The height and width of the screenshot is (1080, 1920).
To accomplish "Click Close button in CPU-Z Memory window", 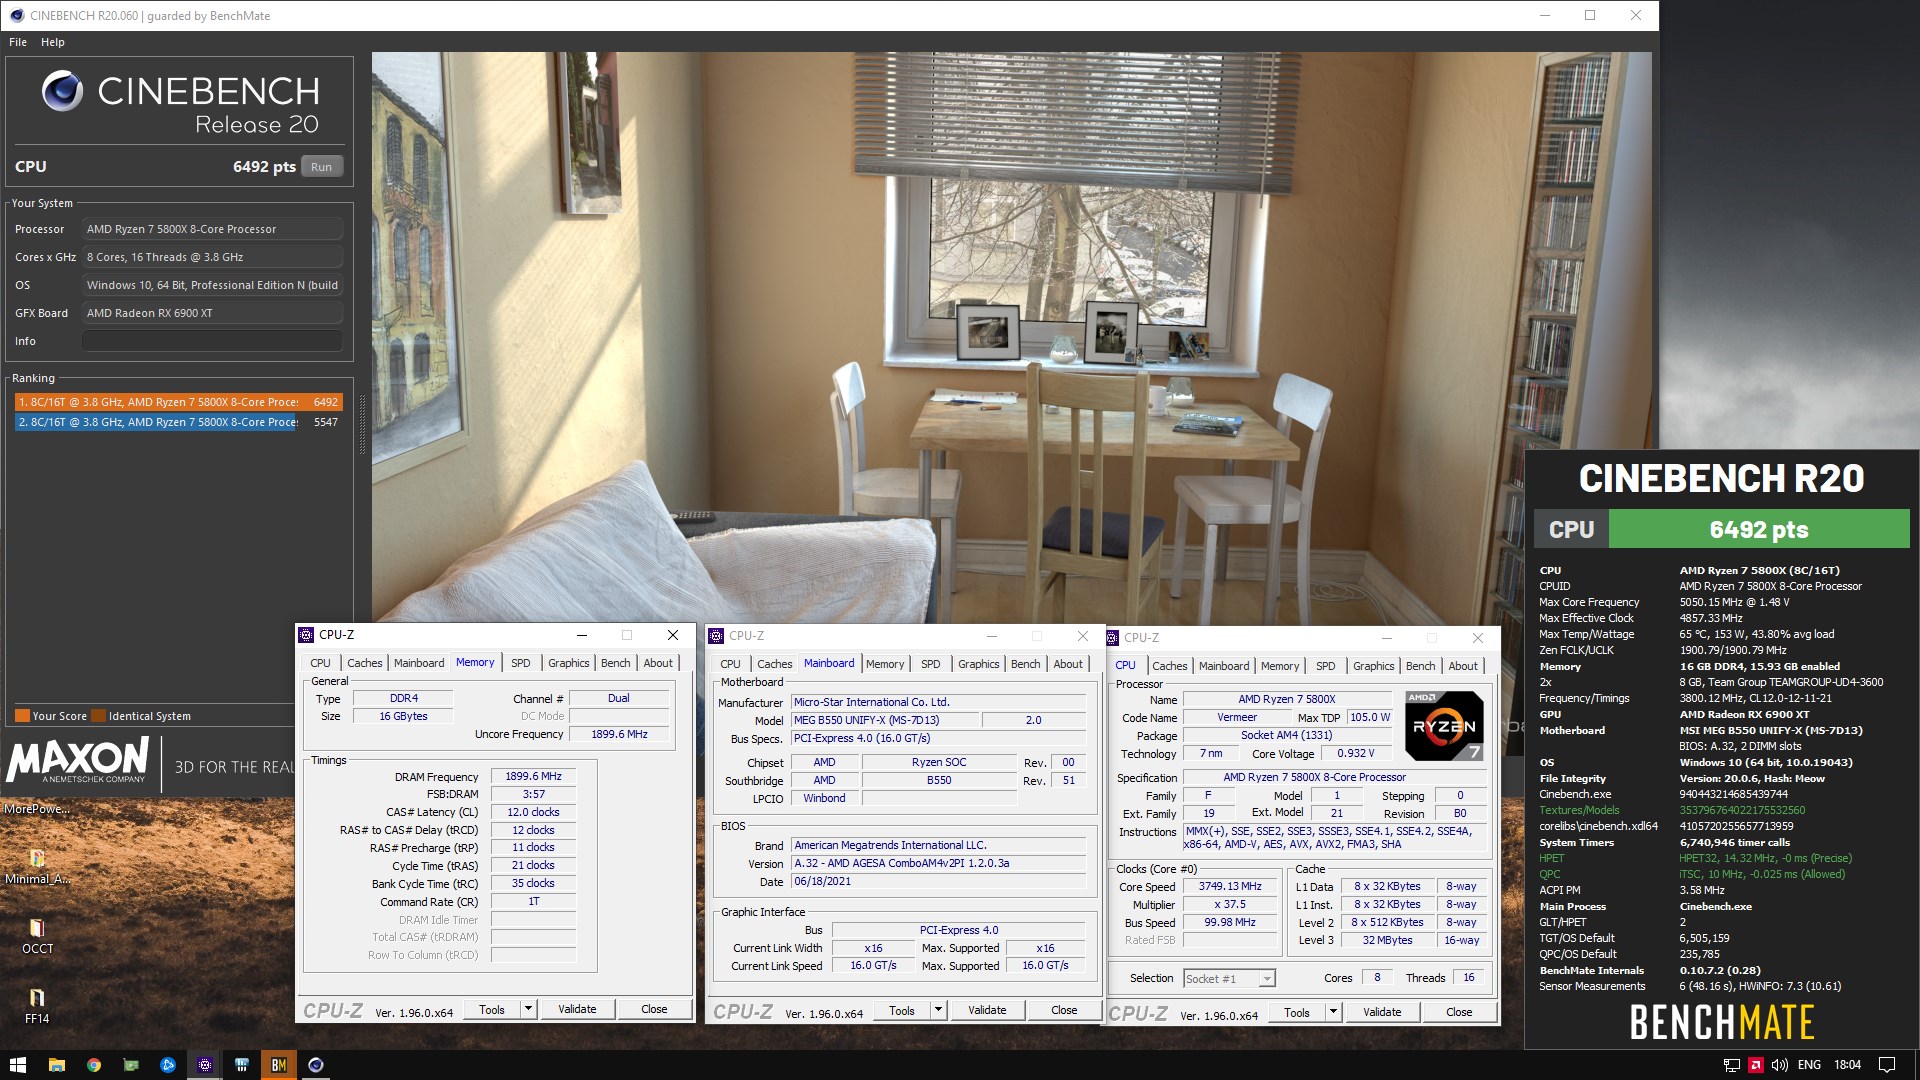I will point(654,1009).
